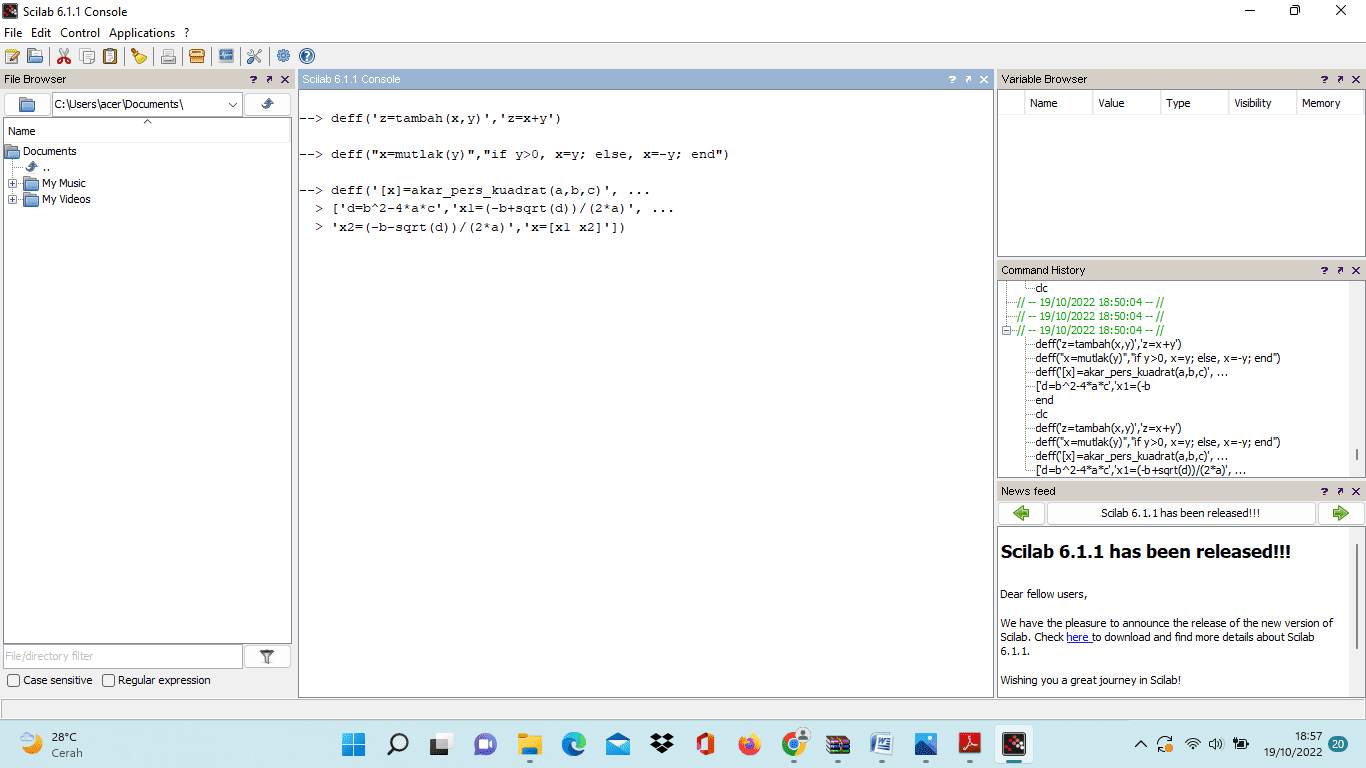
Task: Close the File Browser panel
Action: [285, 79]
